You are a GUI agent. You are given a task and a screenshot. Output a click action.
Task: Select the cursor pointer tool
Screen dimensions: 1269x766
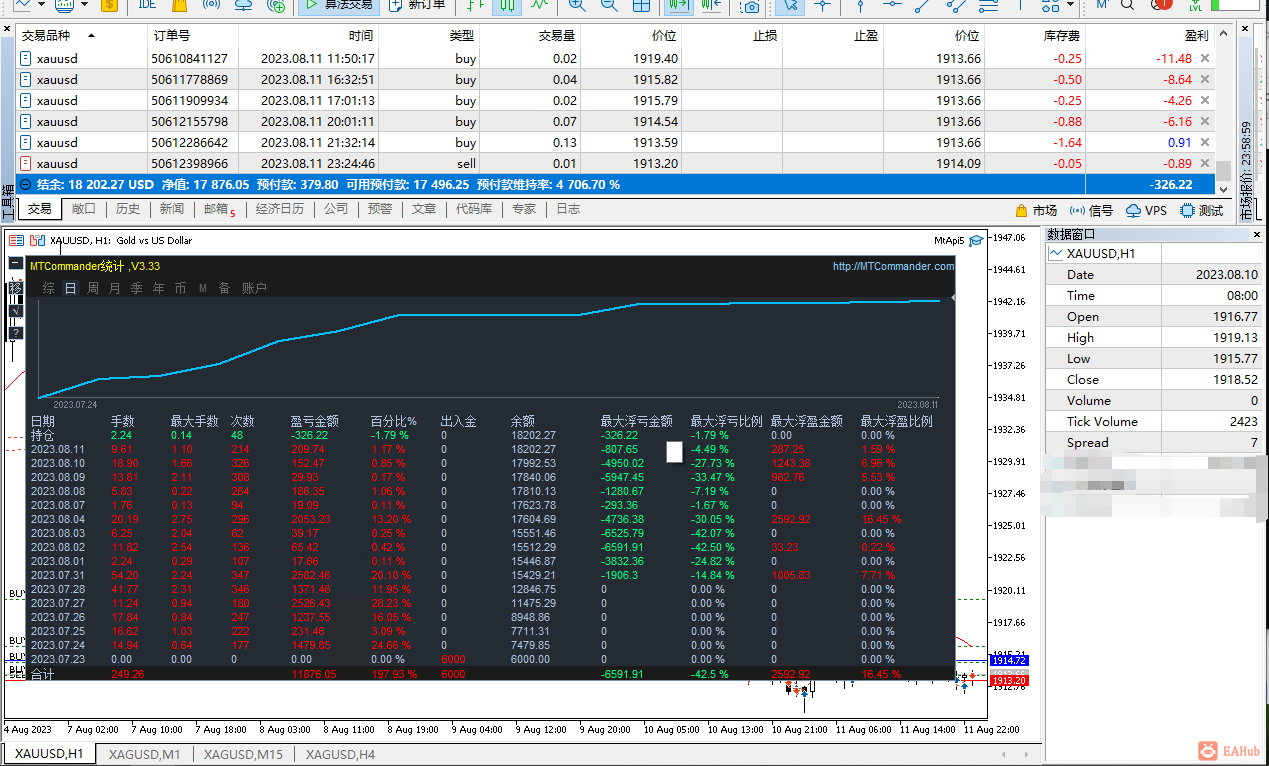(791, 5)
